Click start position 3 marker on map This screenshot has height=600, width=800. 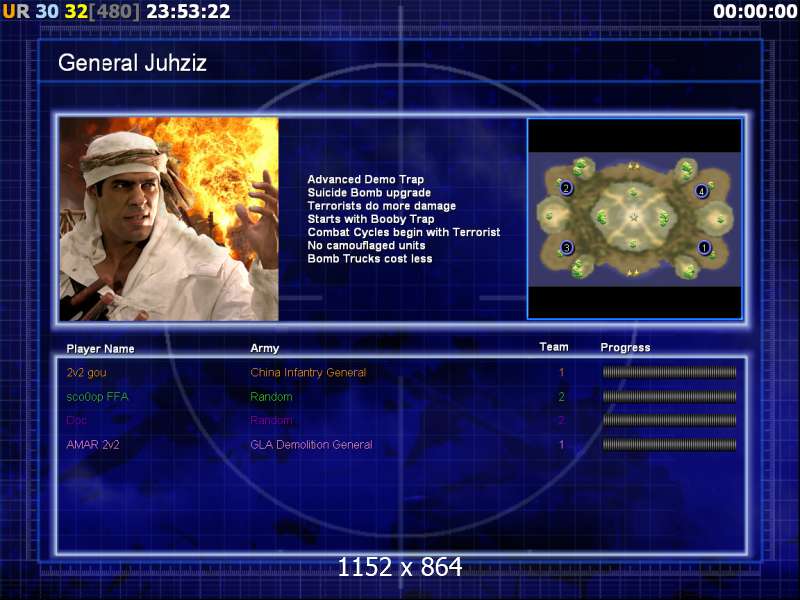[x=566, y=248]
